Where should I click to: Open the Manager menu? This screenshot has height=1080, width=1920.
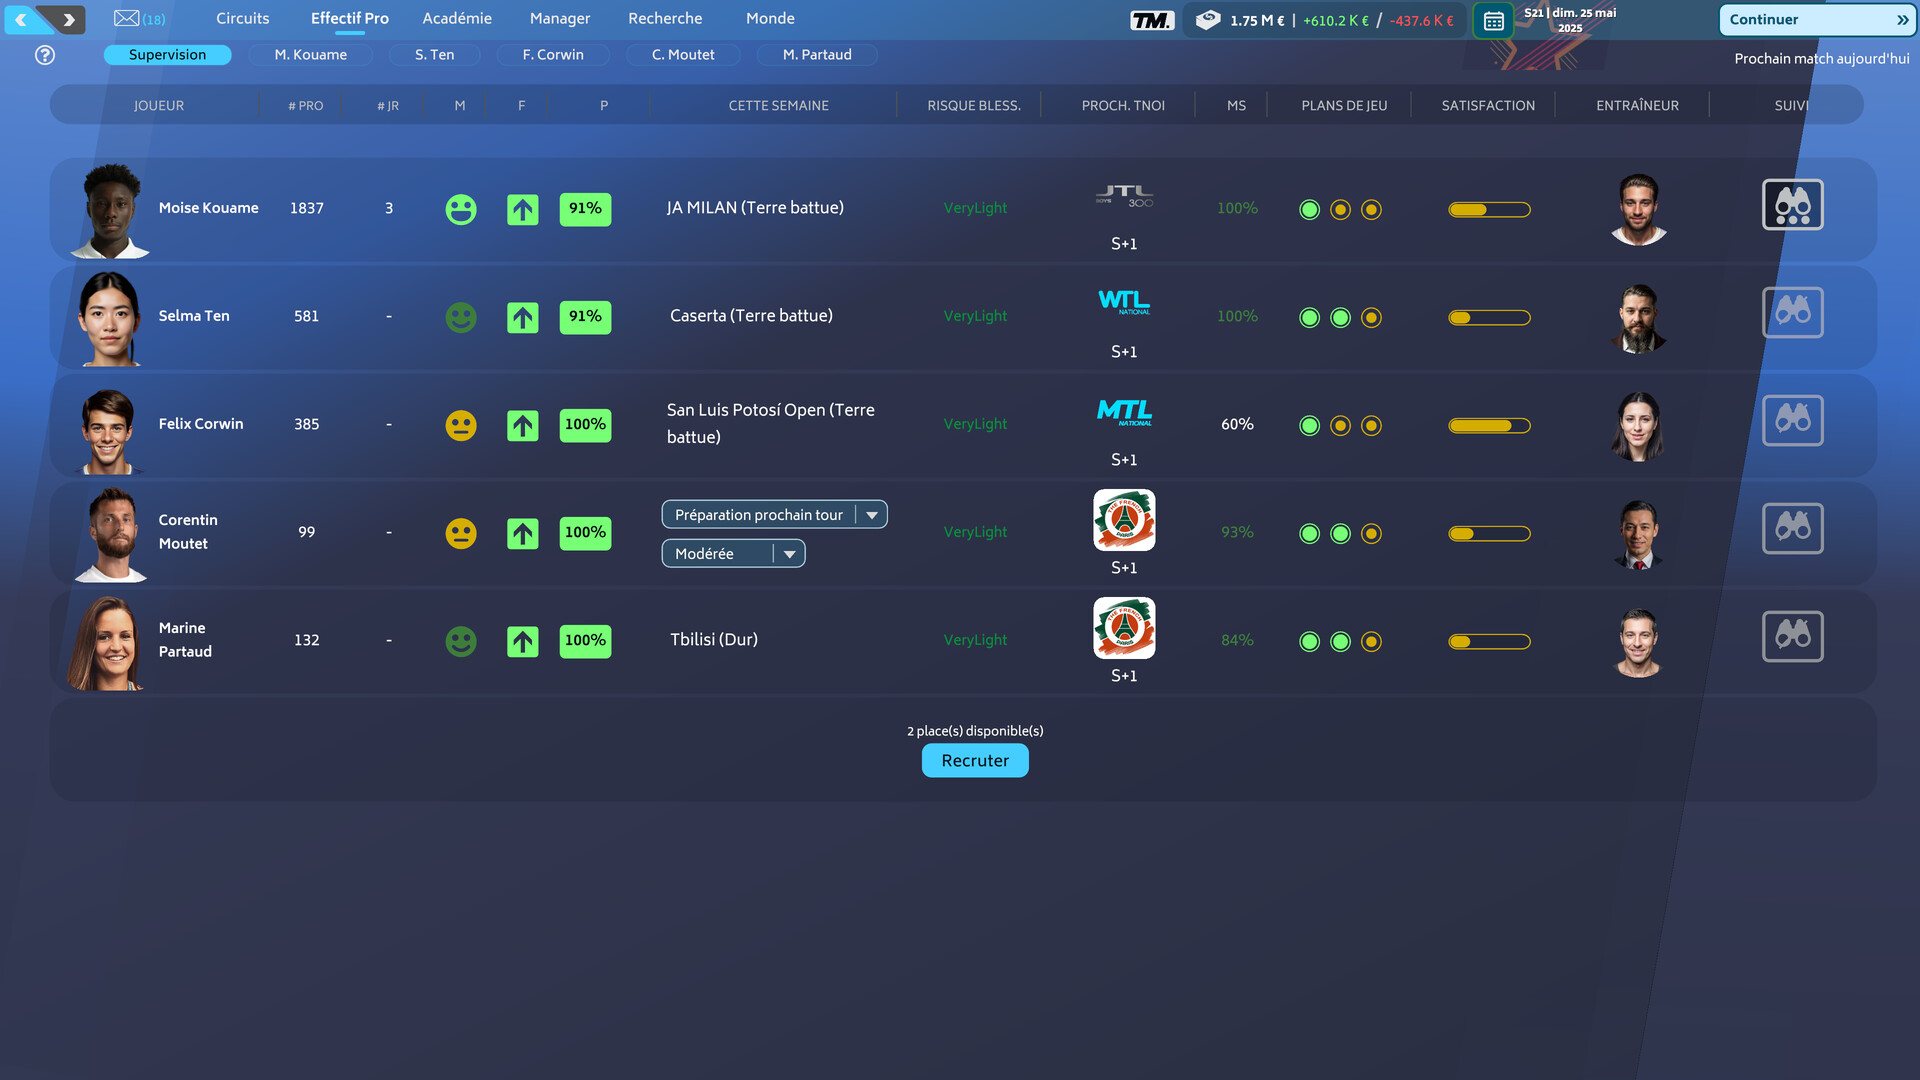tap(560, 19)
